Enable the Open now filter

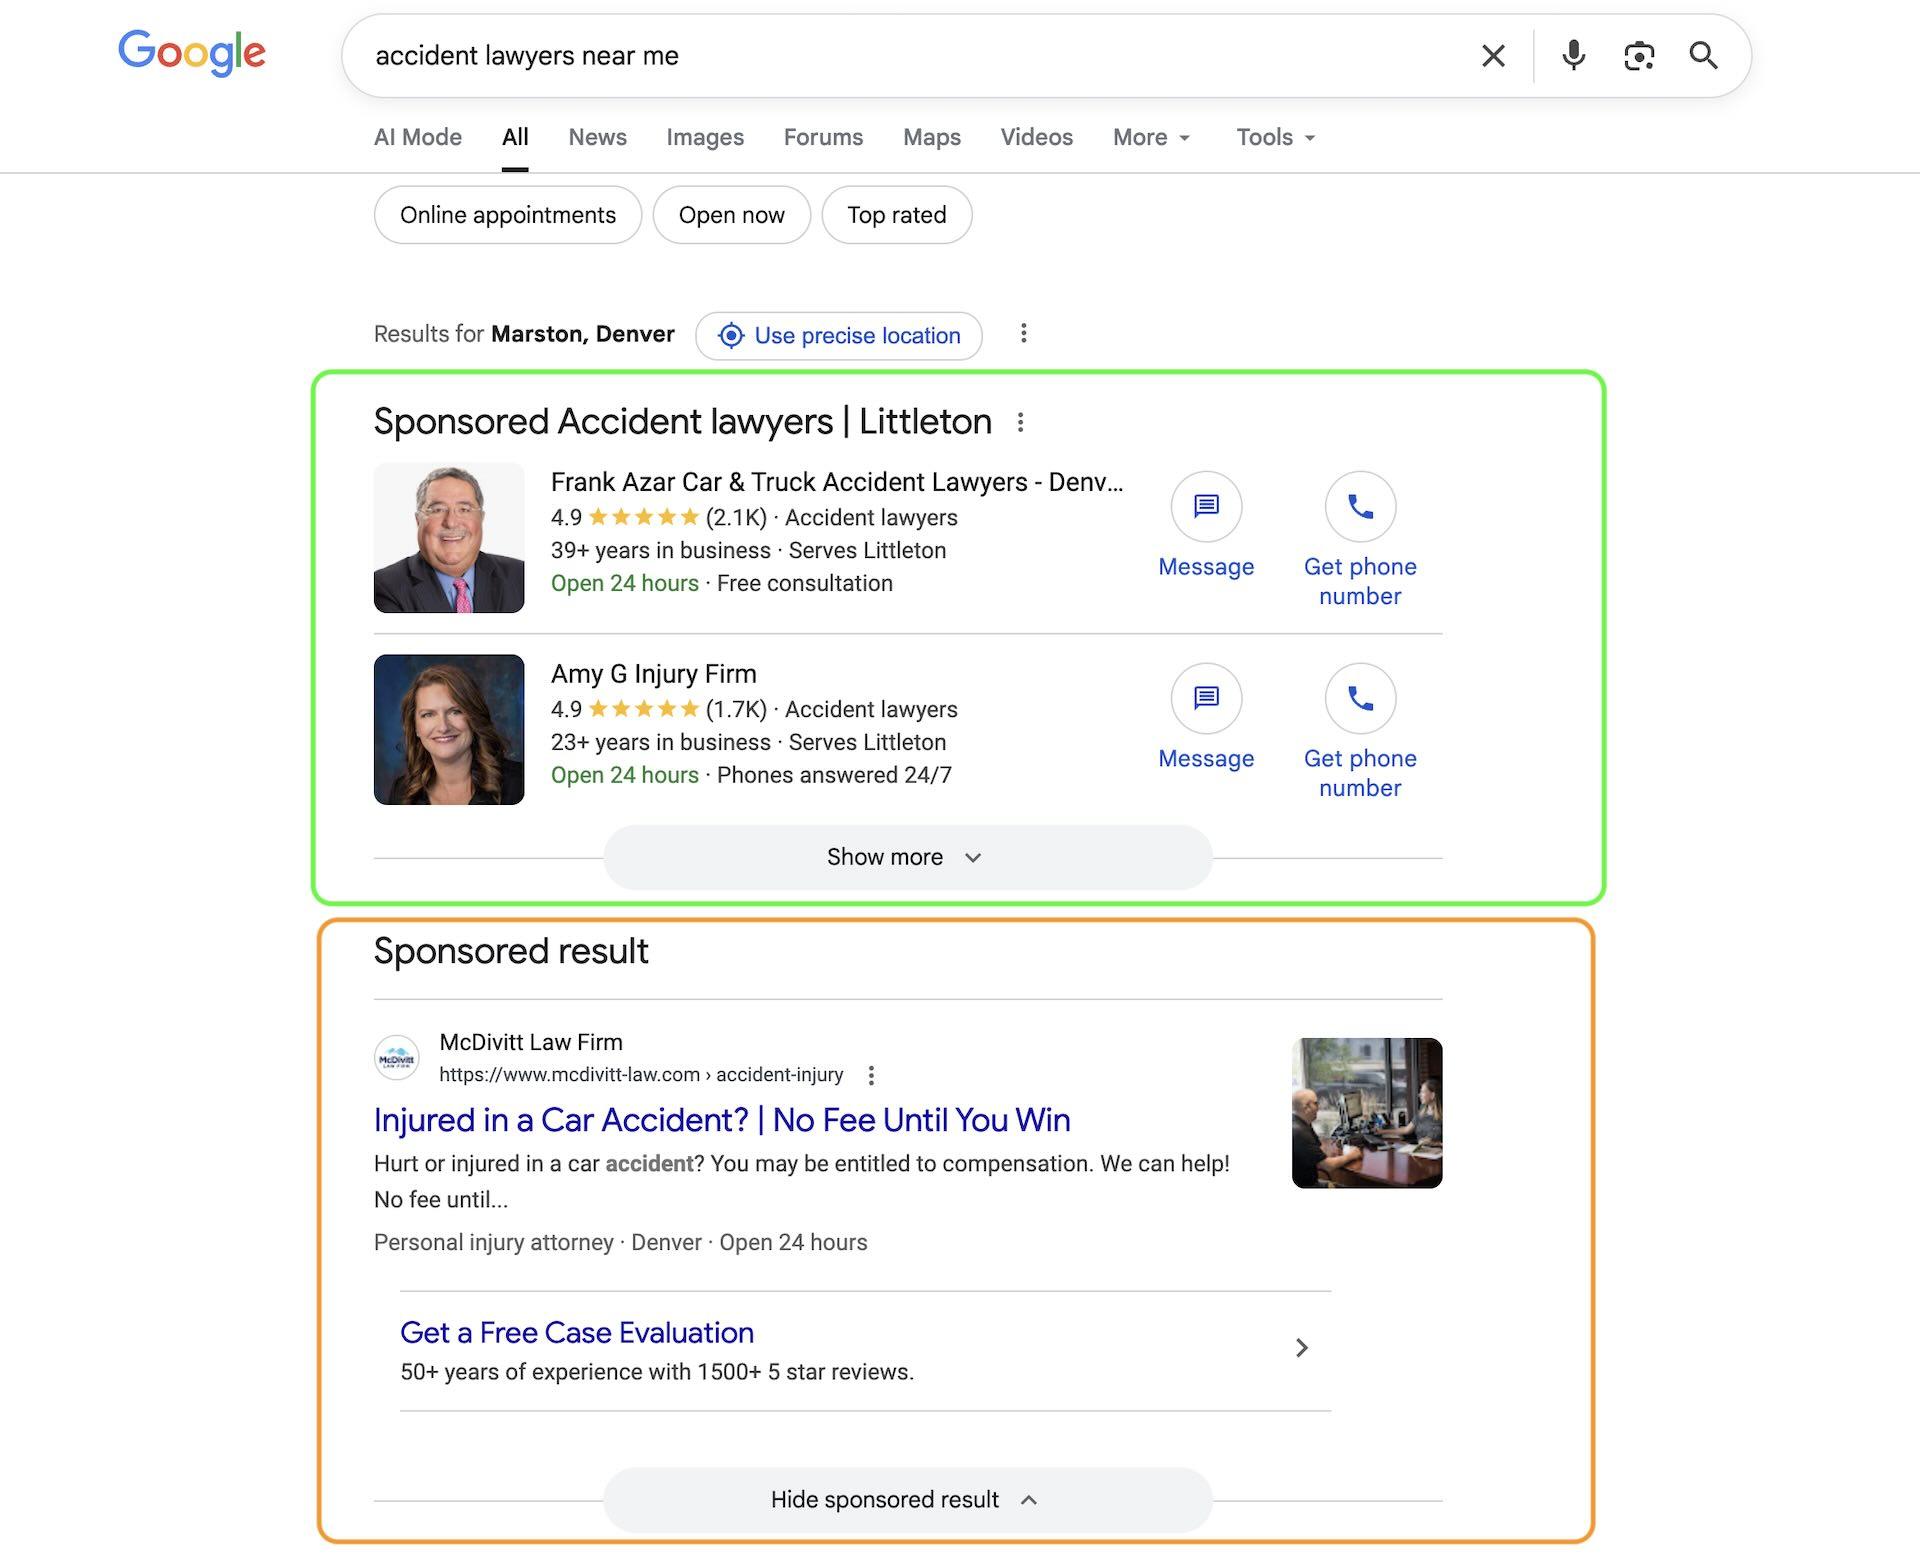click(x=731, y=214)
